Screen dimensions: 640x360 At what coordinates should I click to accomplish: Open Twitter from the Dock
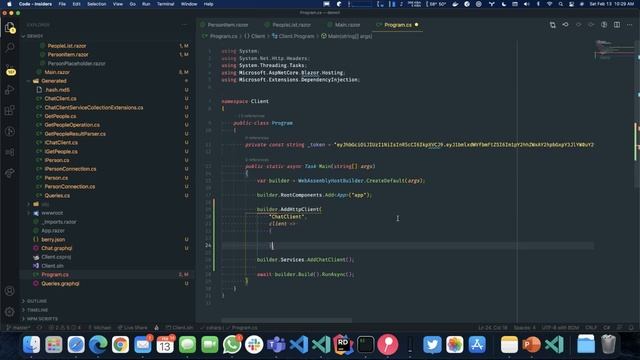[x=432, y=345]
